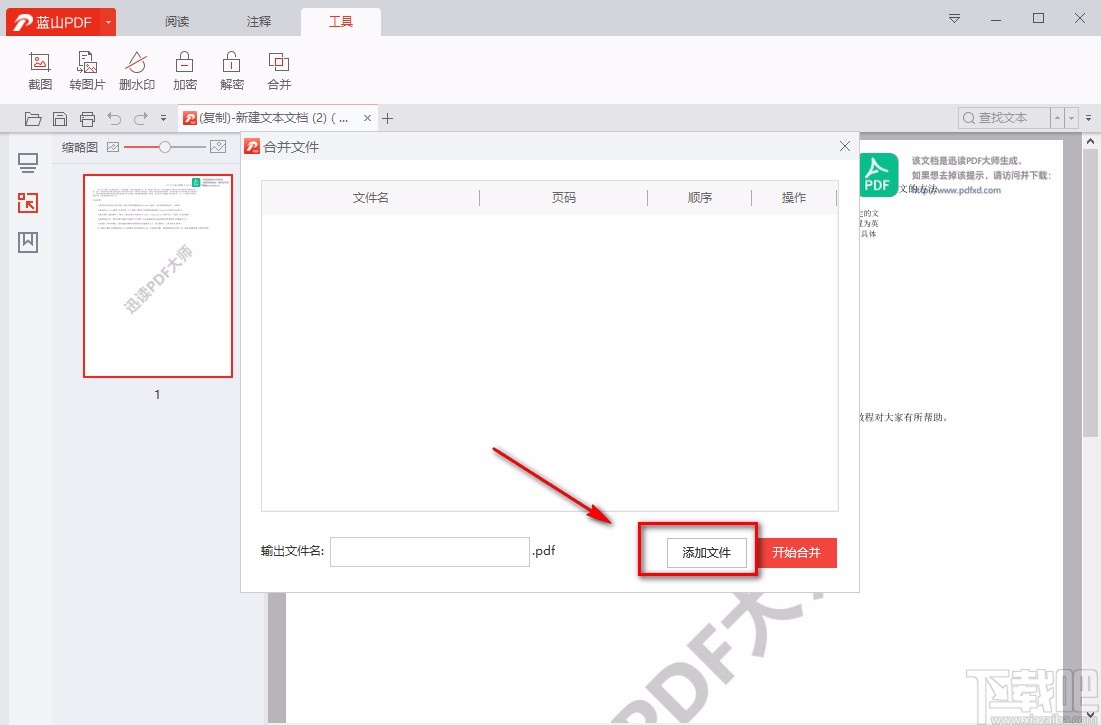Close the (复制)-新建文本文档 tab

click(367, 119)
